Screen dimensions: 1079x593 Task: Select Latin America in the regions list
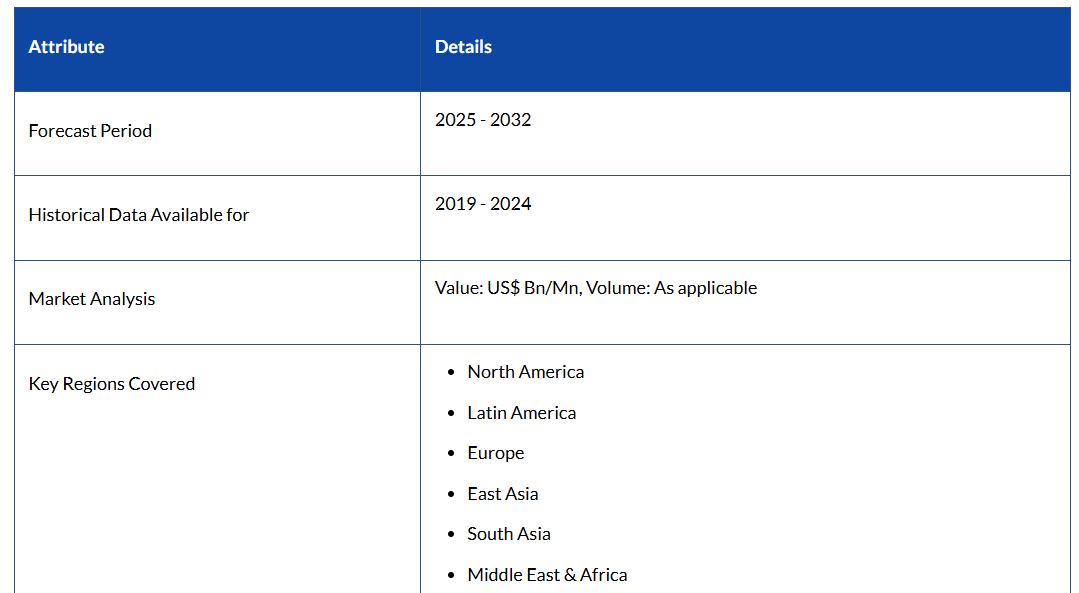click(521, 413)
